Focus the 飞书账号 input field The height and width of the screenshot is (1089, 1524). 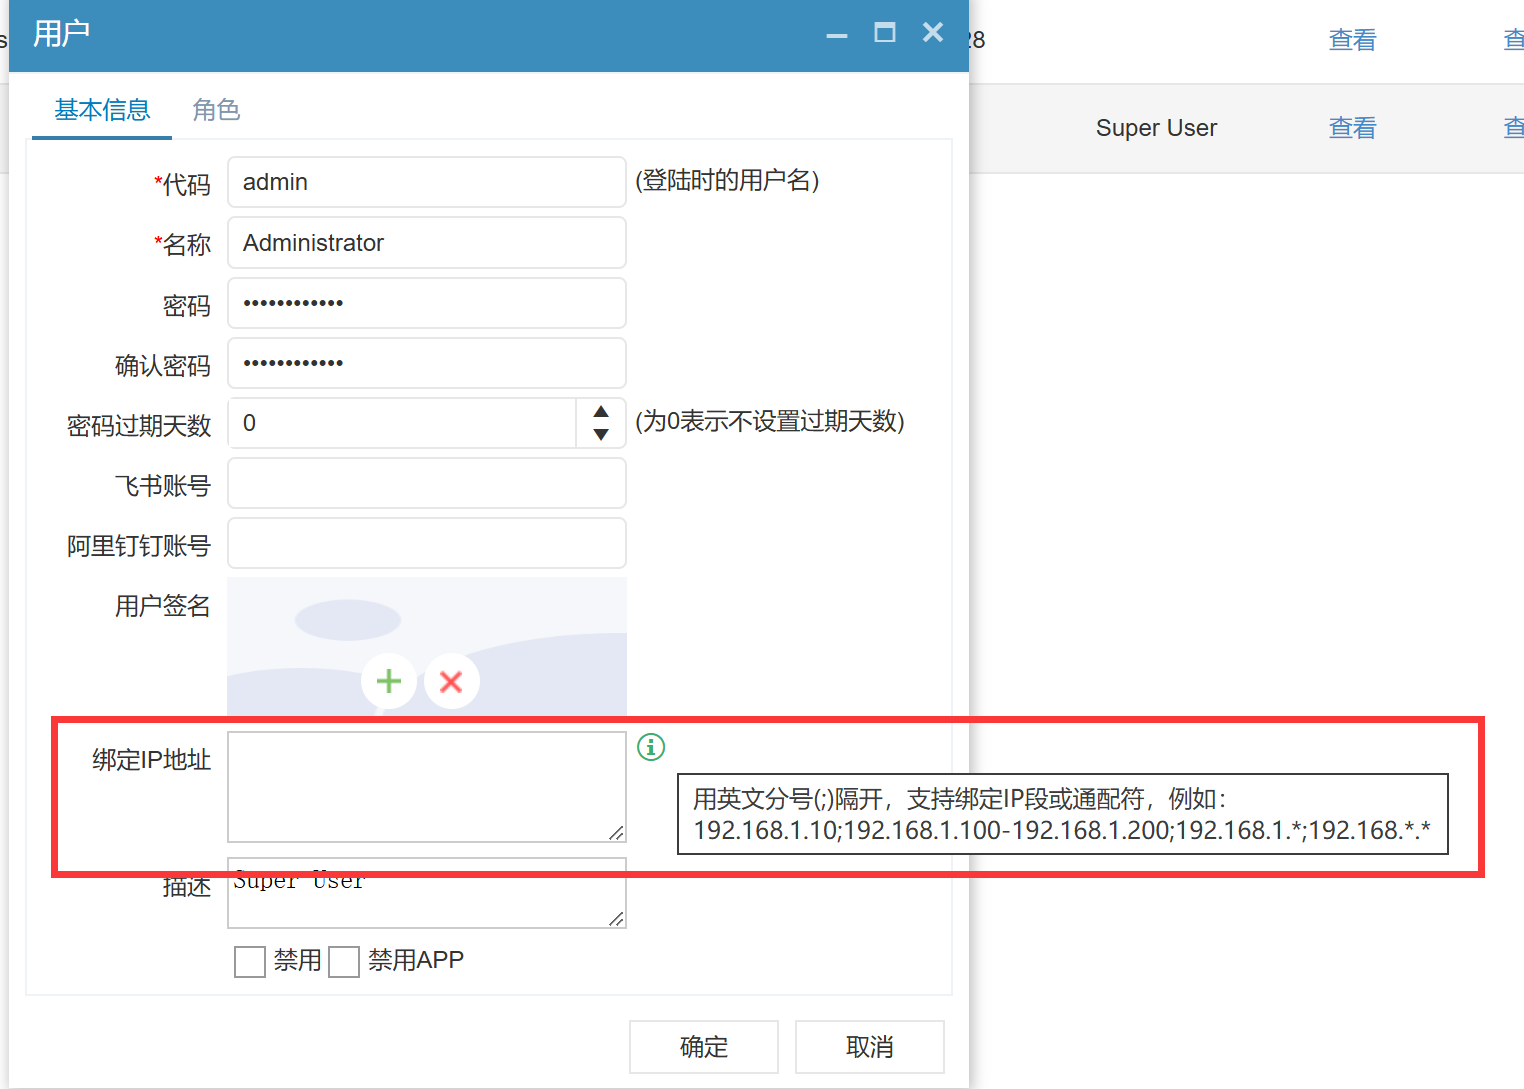(427, 484)
